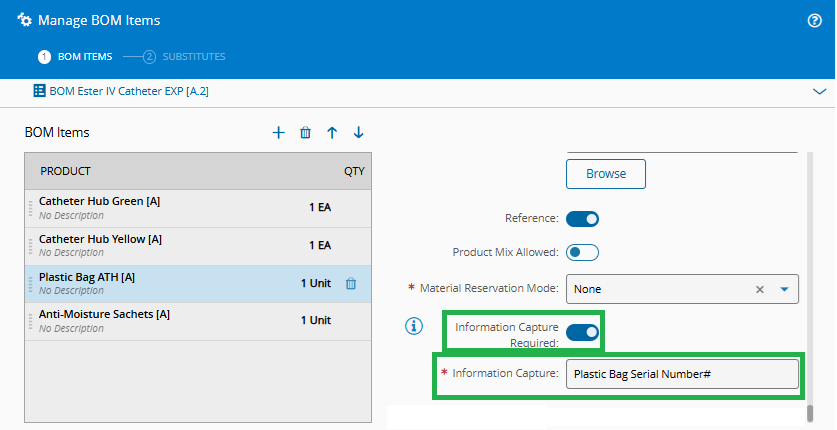This screenshot has width=837, height=430.
Task: Click quantity 1 EA of Catheter Hub Green
Action: [320, 208]
